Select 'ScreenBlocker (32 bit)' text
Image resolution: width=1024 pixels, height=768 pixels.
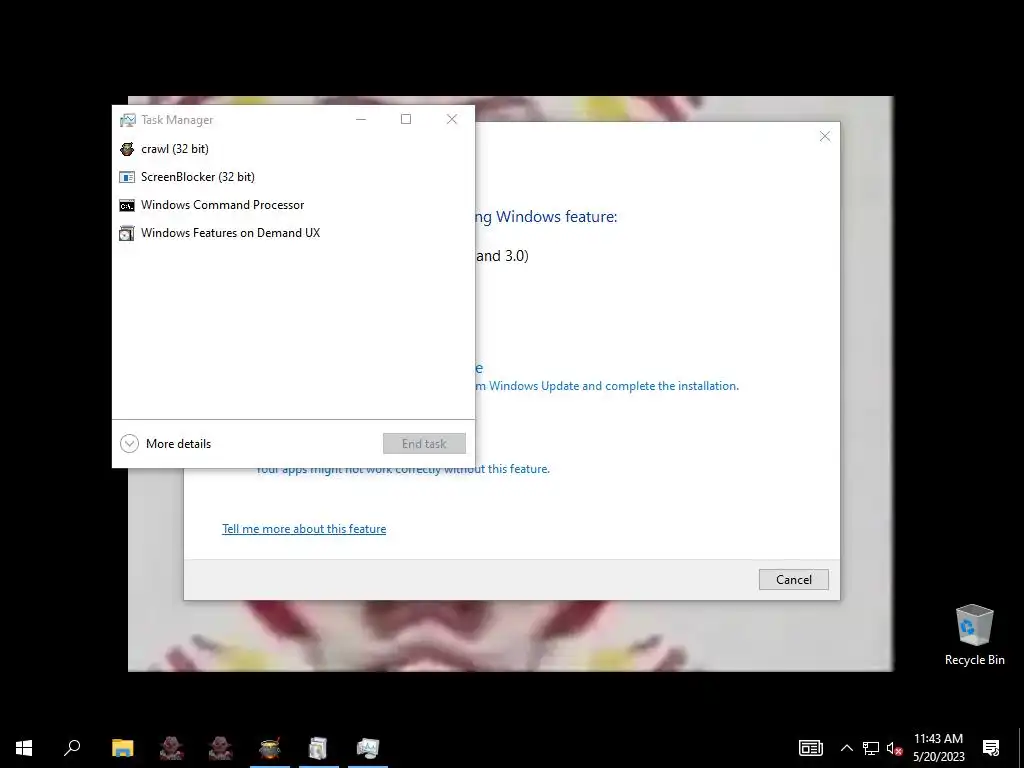point(198,177)
